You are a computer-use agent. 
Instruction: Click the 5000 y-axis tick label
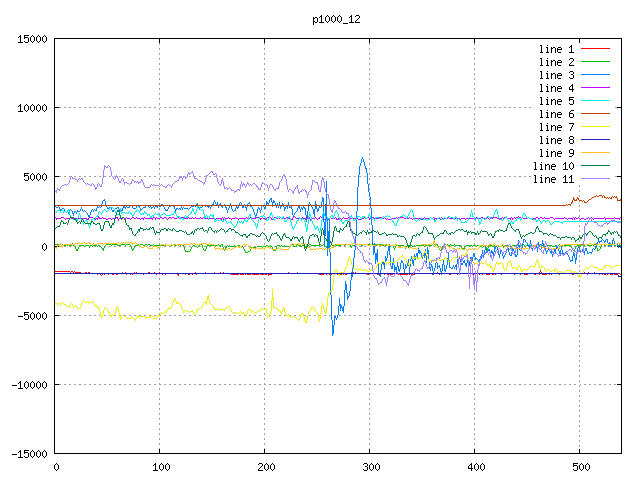(33, 177)
